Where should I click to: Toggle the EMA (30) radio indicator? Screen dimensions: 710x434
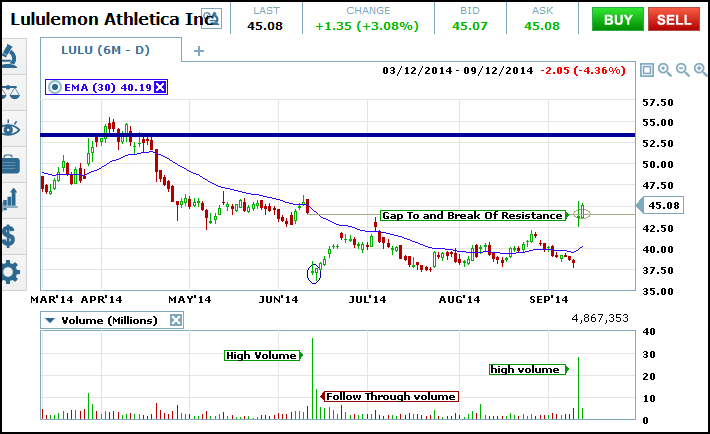pyautogui.click(x=55, y=87)
